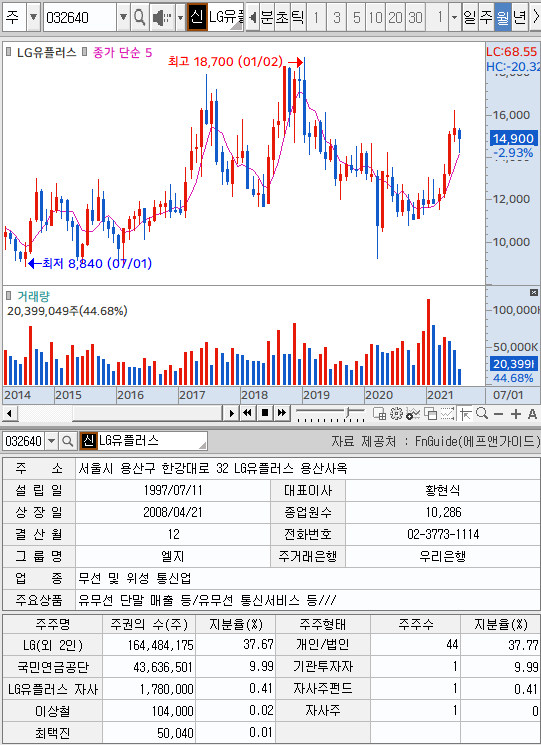Select the 초 (second) chart period

coord(282,18)
